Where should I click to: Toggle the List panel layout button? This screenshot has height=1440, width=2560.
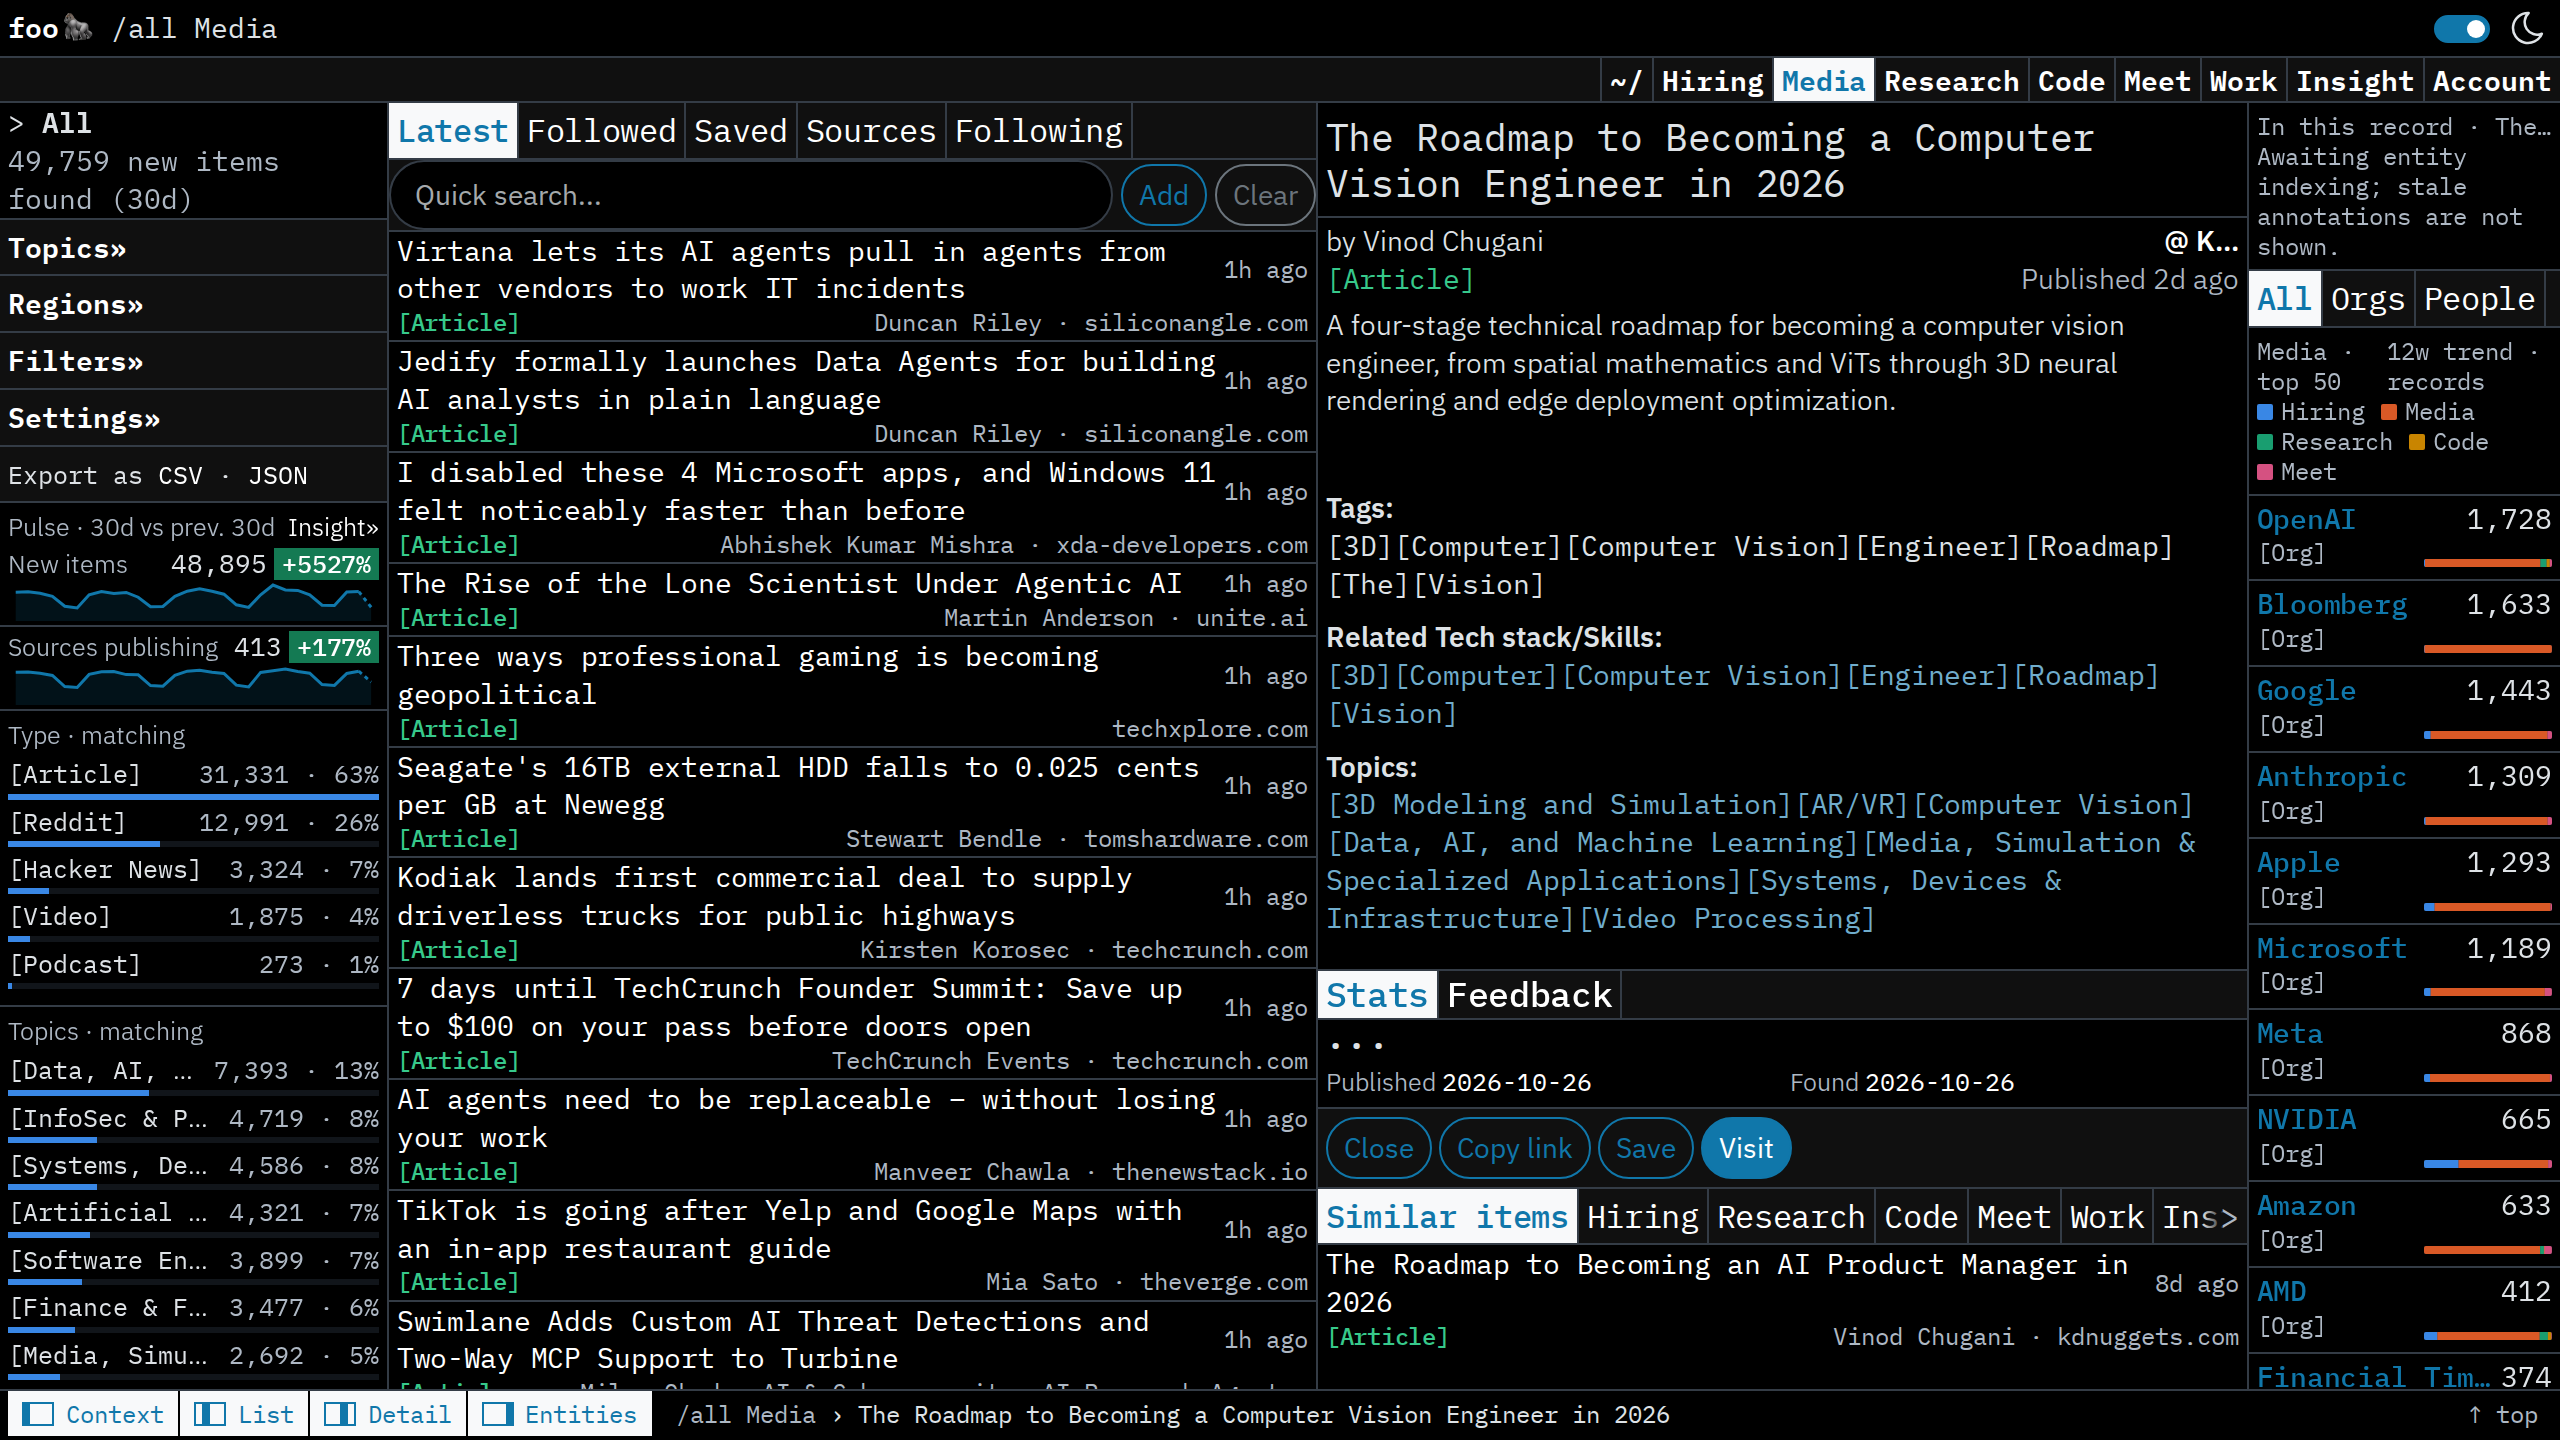(244, 1414)
